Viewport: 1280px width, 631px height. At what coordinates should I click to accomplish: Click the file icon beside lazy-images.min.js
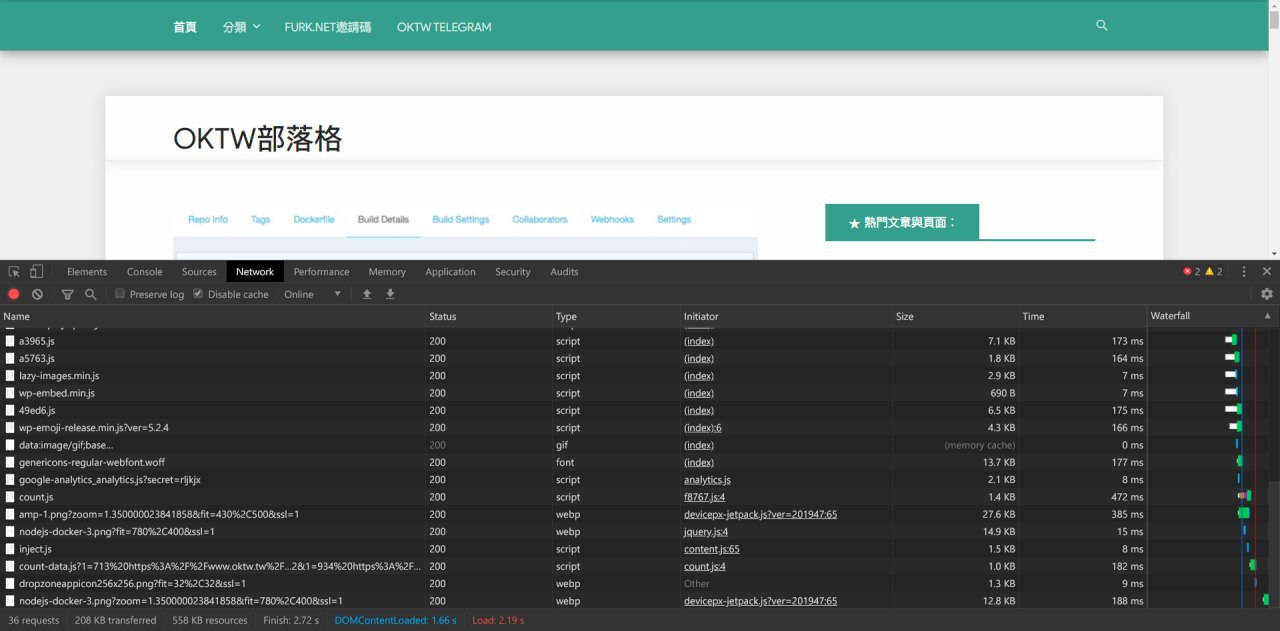[x=10, y=376]
